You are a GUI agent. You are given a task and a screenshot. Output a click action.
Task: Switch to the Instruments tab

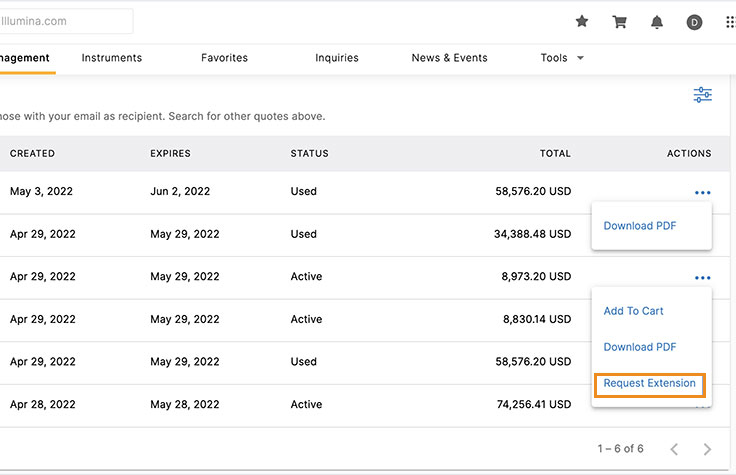pyautogui.click(x=112, y=58)
